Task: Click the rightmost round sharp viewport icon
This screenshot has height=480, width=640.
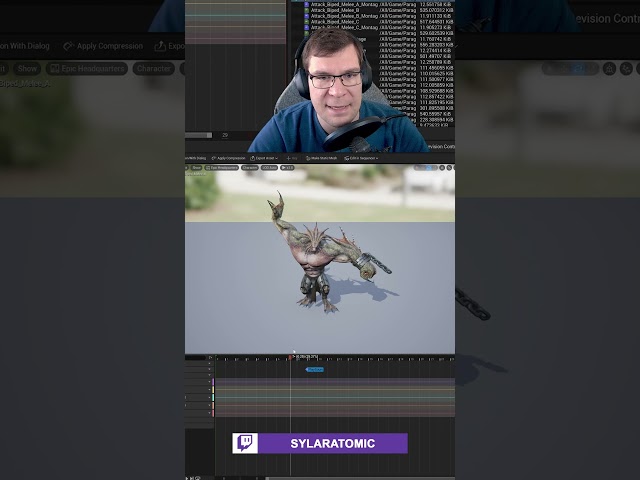Action: point(449,168)
